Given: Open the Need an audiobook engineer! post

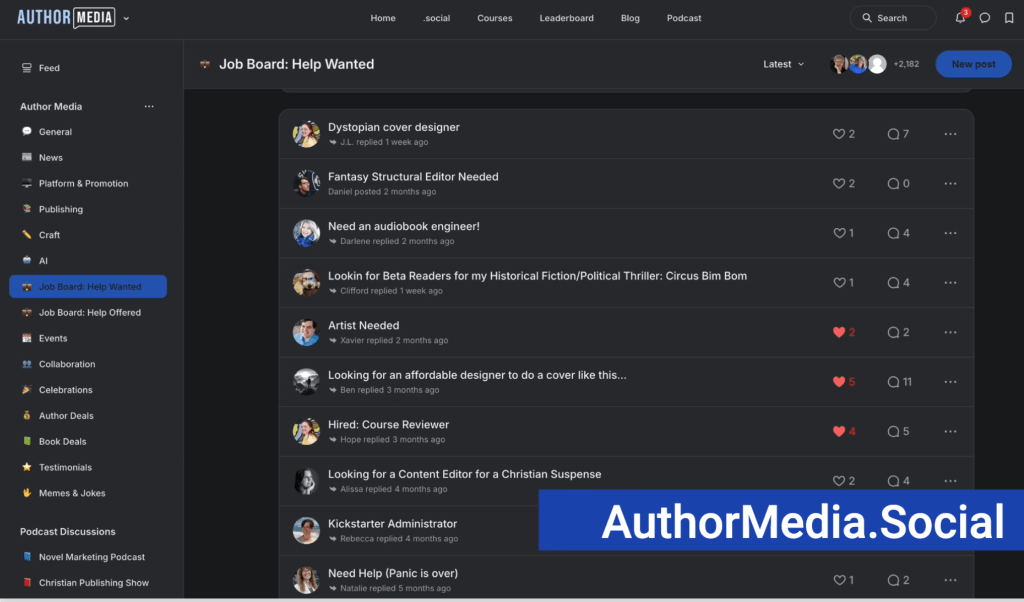Looking at the screenshot, I should (403, 226).
